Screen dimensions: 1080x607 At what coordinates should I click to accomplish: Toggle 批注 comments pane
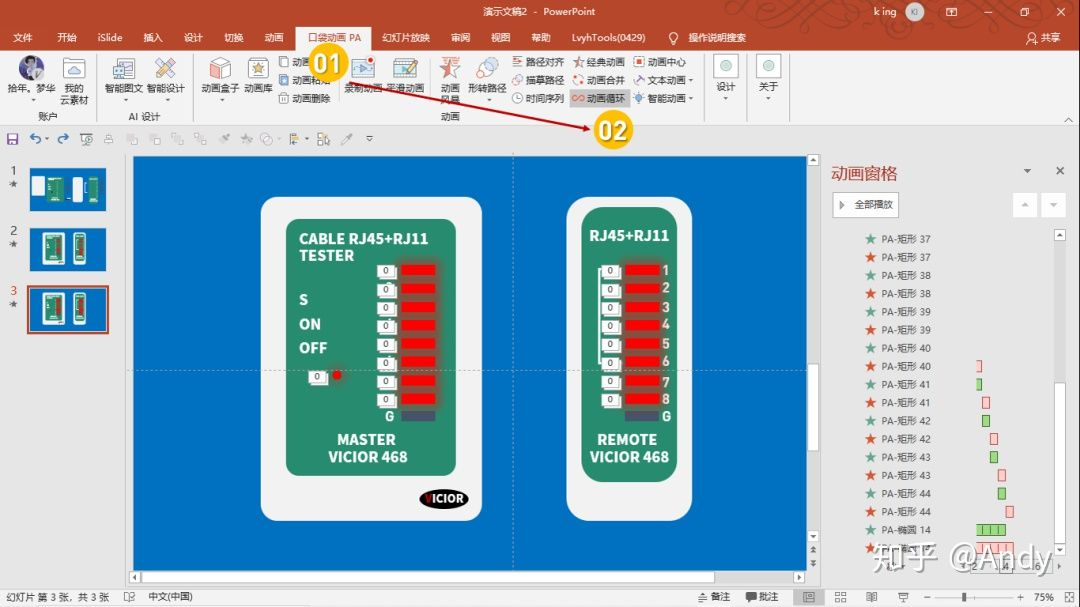pyautogui.click(x=762, y=597)
